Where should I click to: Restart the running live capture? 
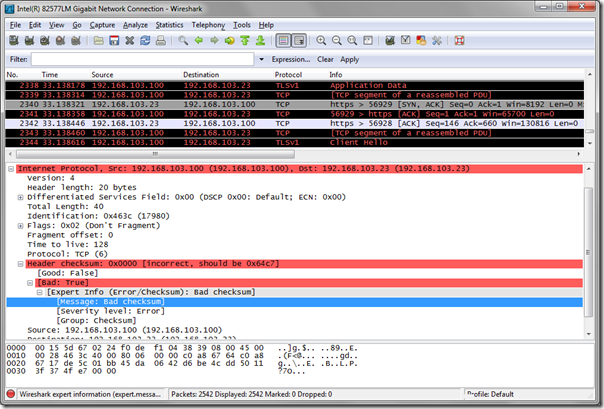click(76, 40)
